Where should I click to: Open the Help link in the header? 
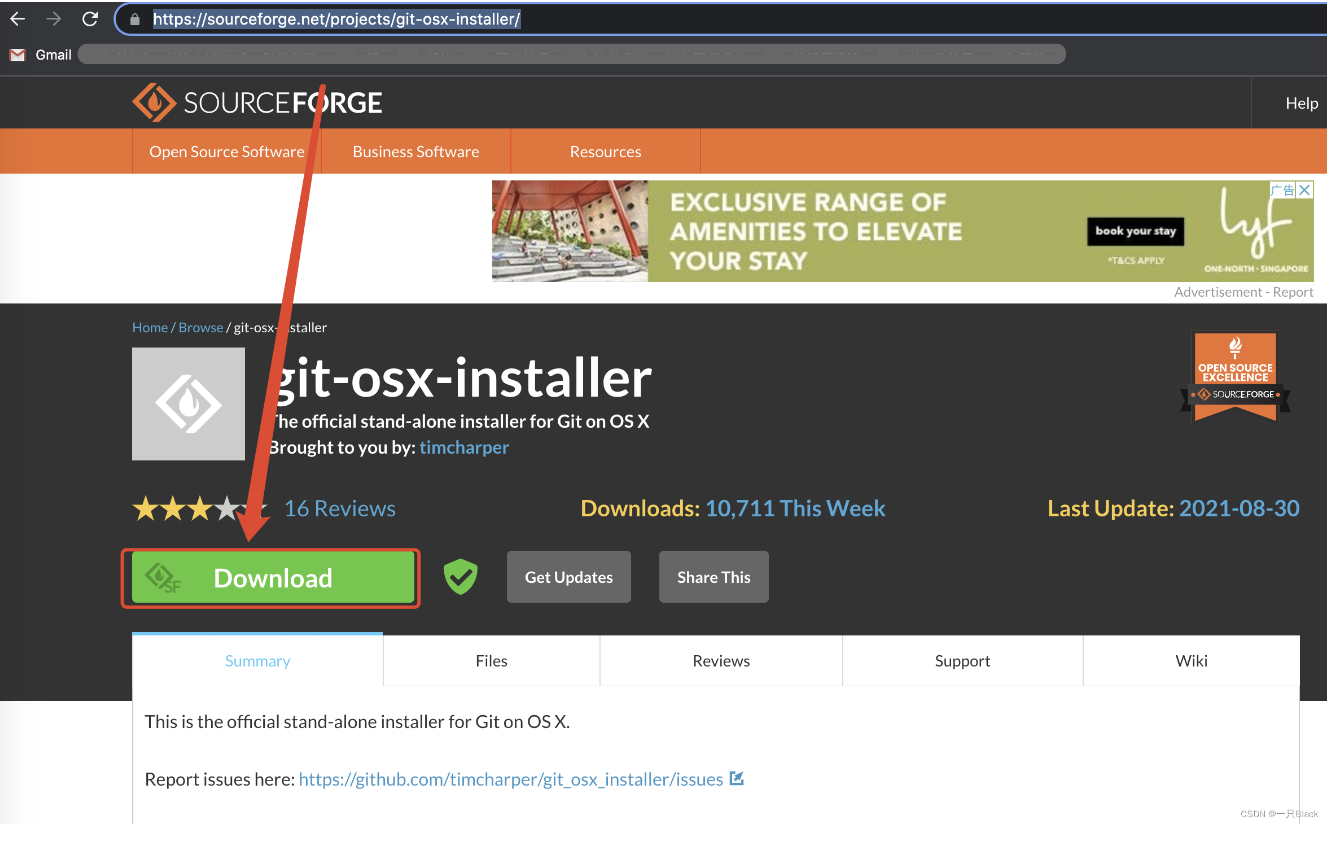point(1301,103)
